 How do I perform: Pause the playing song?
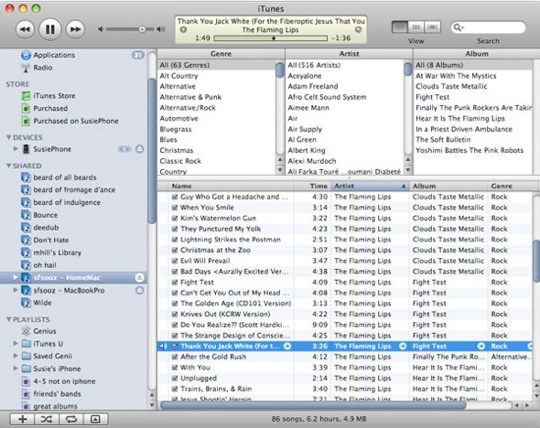(x=50, y=29)
